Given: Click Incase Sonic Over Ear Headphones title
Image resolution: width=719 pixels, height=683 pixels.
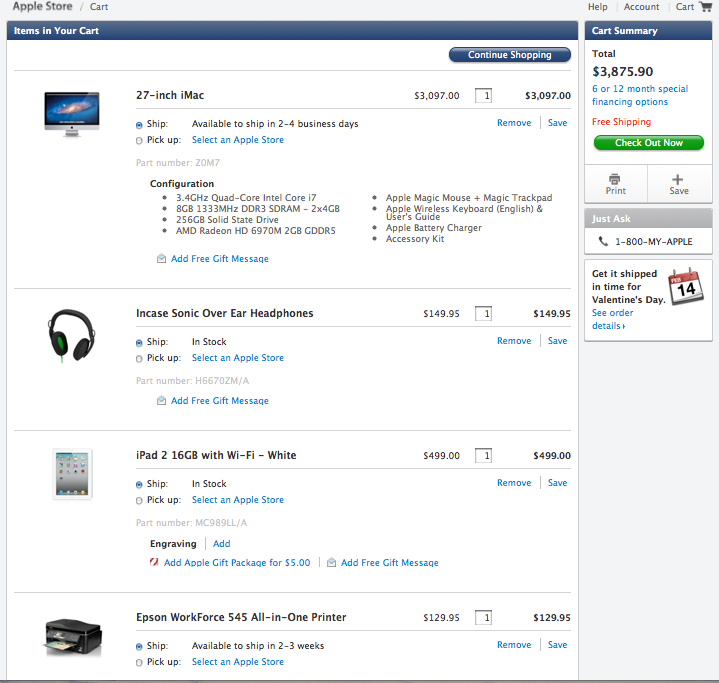Looking at the screenshot, I should pos(225,313).
